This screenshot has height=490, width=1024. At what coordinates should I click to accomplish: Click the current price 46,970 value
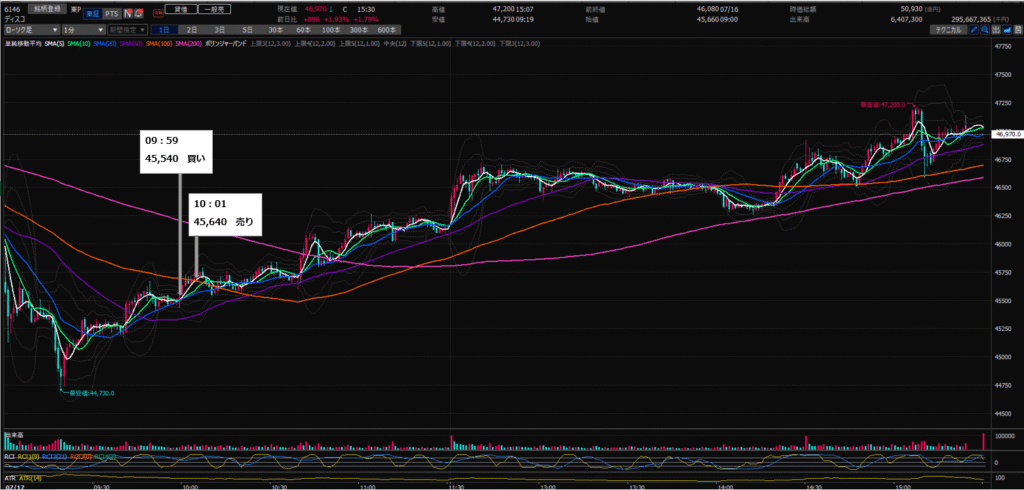click(315, 10)
